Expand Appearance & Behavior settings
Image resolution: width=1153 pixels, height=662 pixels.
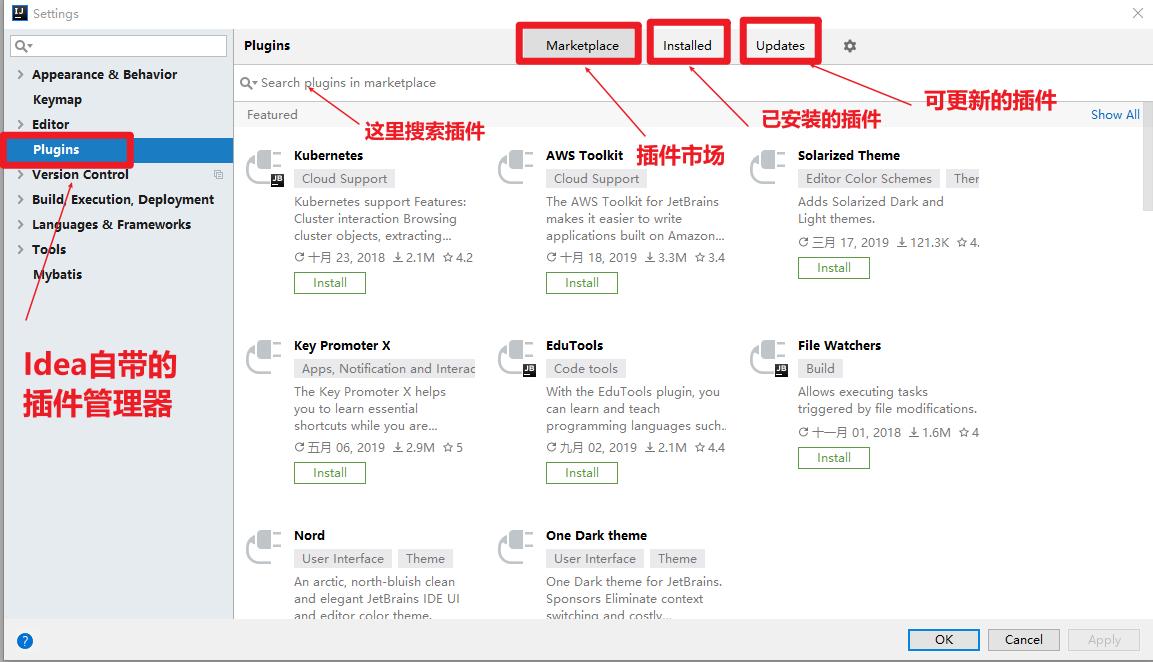tap(21, 74)
